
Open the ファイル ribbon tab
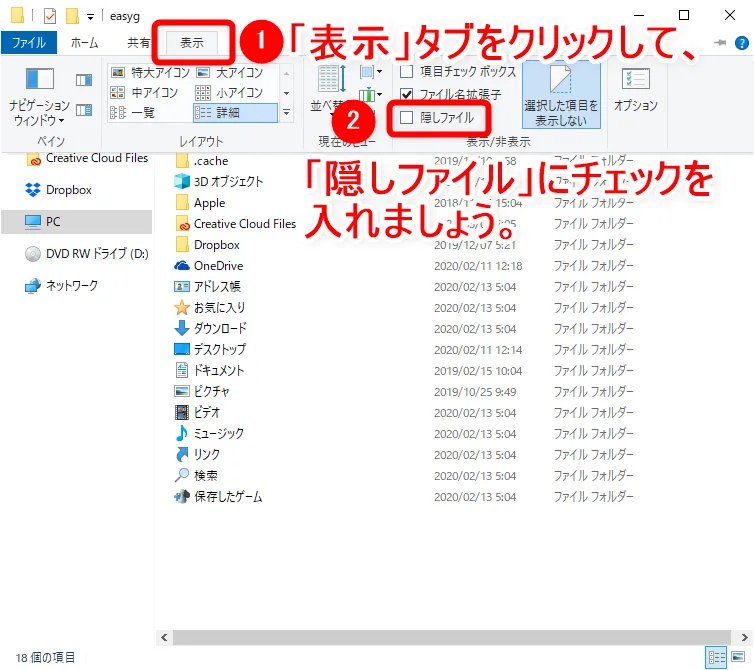pyautogui.click(x=29, y=43)
